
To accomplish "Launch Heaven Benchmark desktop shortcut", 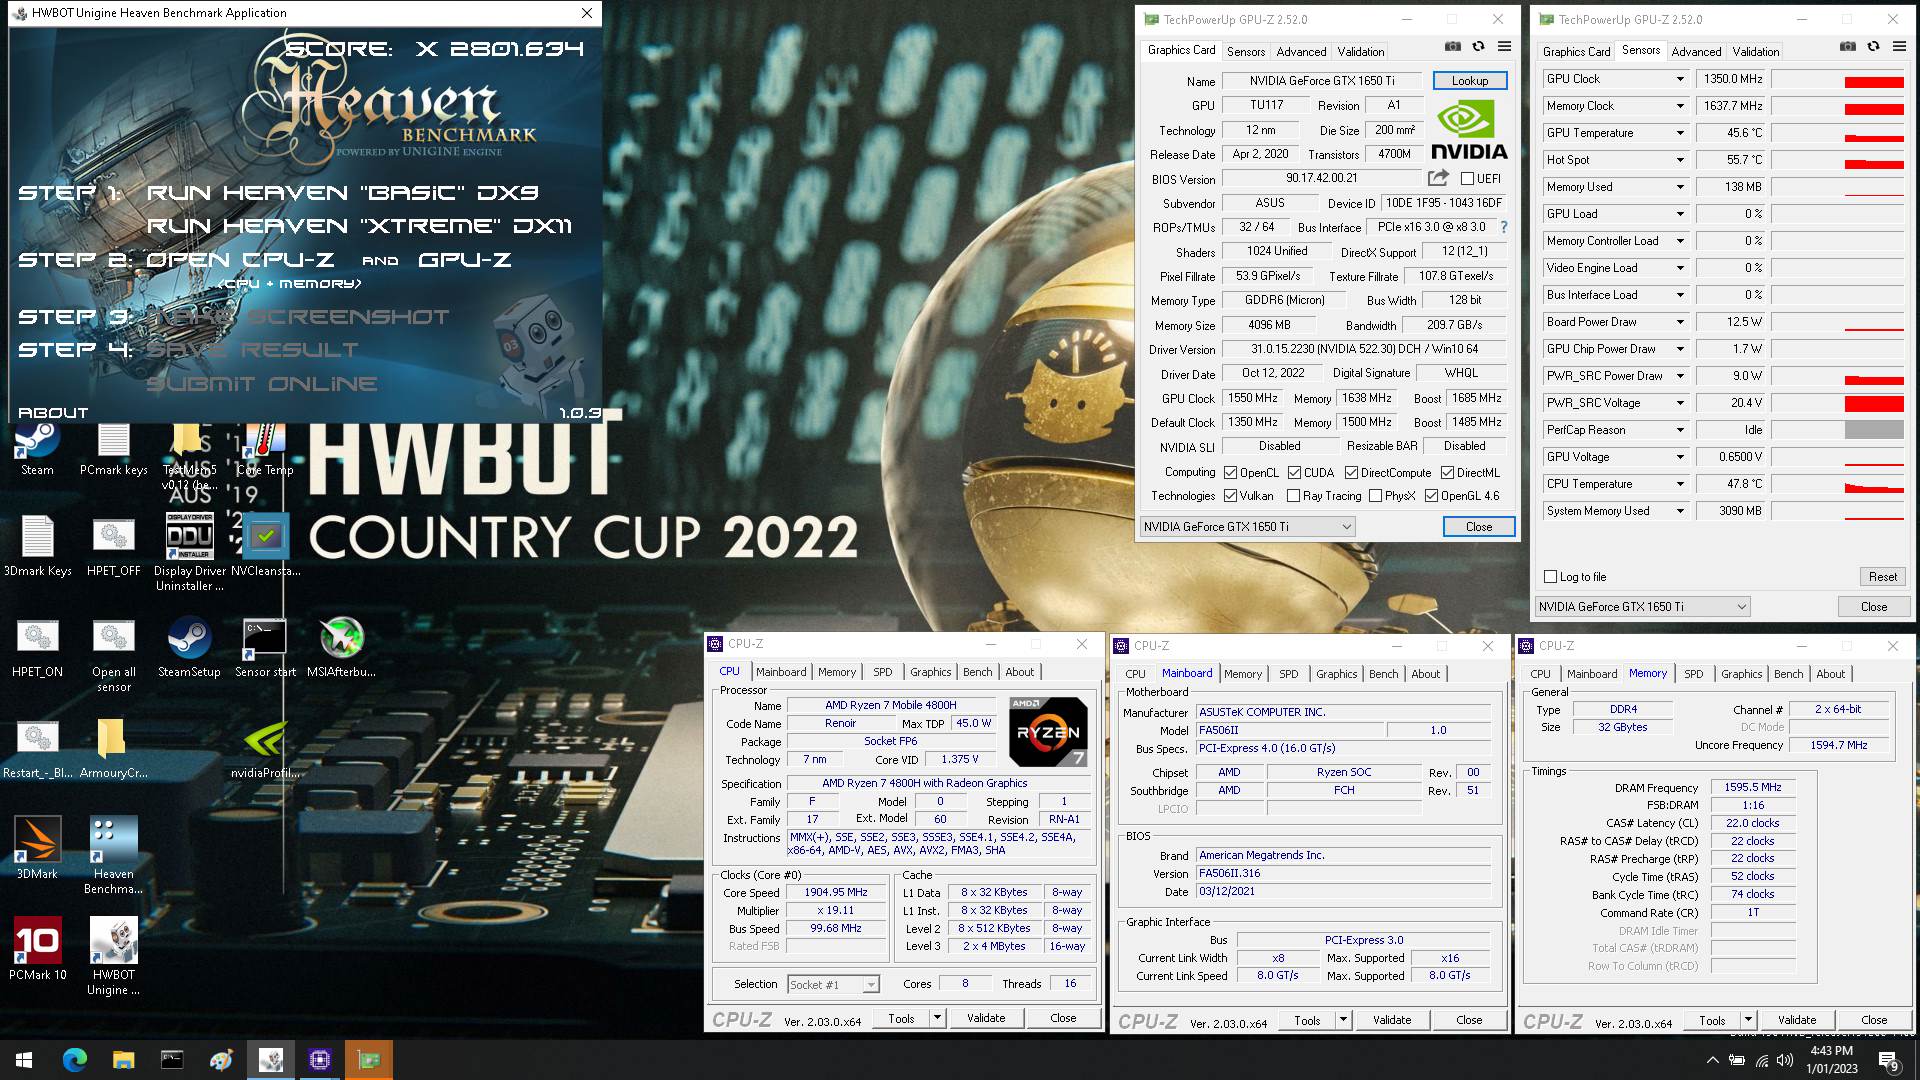I will pos(113,855).
